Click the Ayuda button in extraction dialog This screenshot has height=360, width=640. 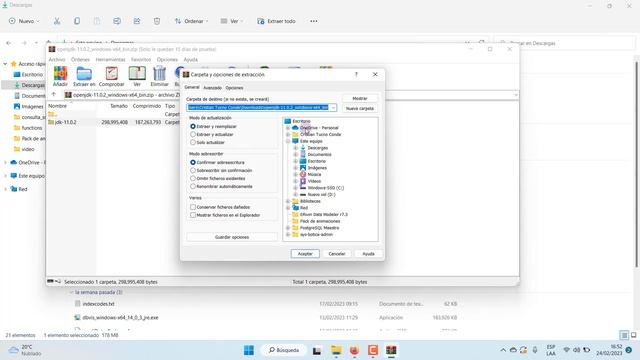pyautogui.click(x=368, y=254)
